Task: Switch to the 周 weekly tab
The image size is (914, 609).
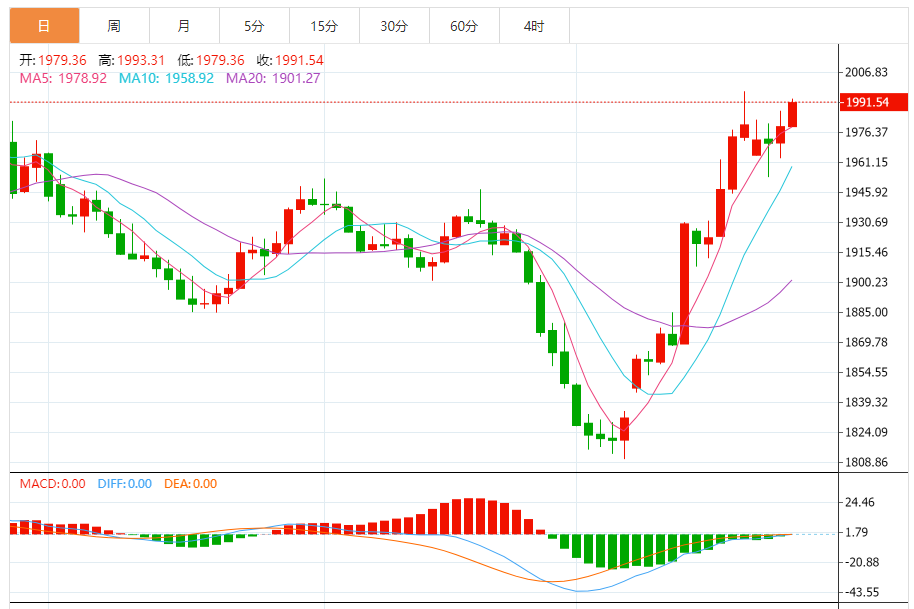Action: tap(114, 26)
